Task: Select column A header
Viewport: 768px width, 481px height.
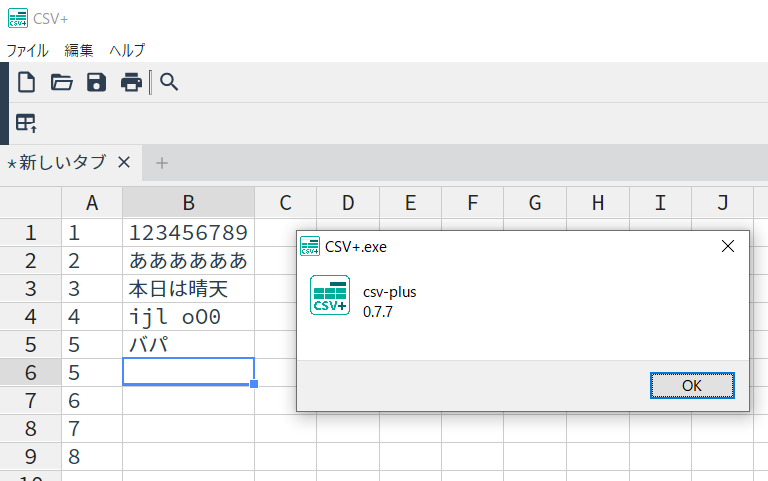Action: [x=92, y=203]
